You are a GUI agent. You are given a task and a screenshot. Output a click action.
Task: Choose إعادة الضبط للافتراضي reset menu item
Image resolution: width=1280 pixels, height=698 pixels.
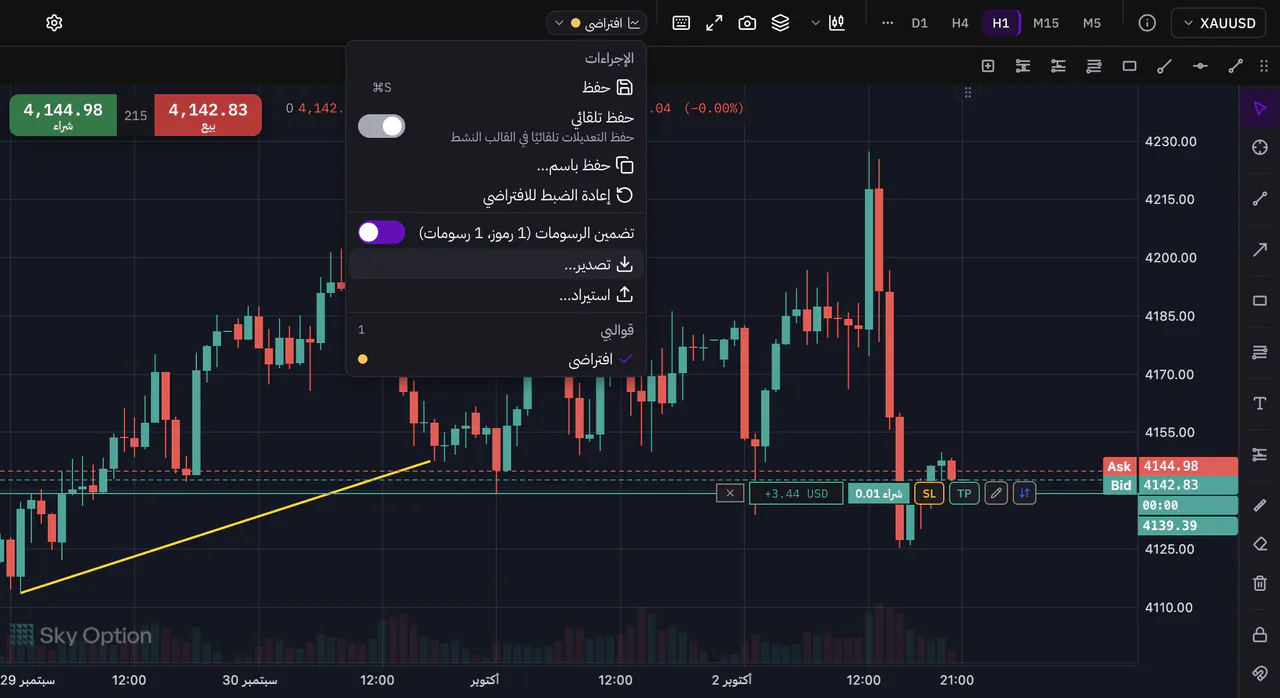click(496, 195)
